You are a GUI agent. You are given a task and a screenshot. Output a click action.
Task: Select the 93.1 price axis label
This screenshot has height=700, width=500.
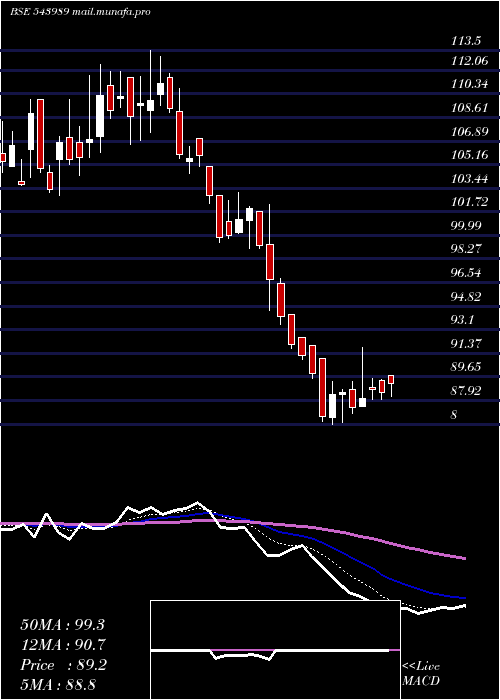[463, 320]
